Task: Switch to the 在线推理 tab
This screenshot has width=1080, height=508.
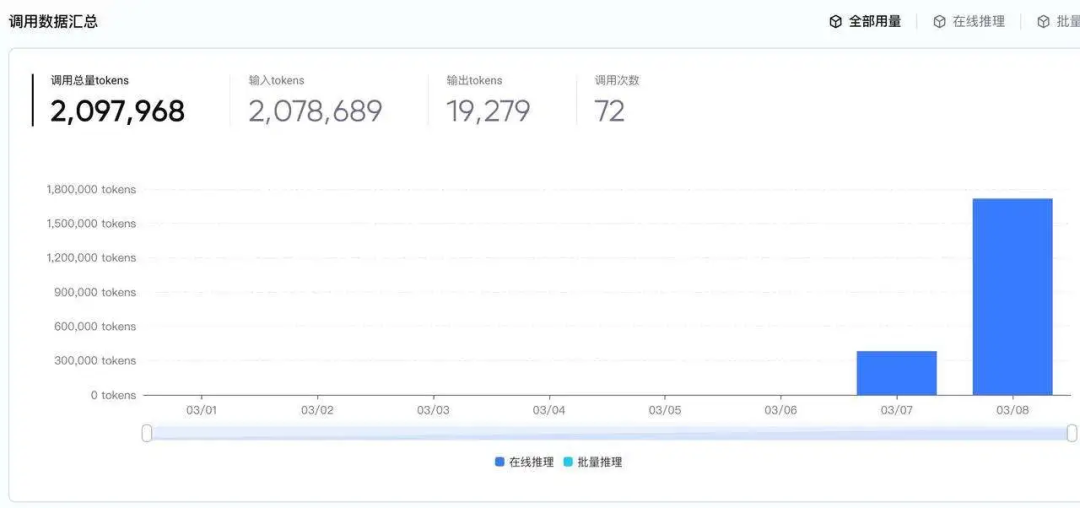Action: coord(969,21)
